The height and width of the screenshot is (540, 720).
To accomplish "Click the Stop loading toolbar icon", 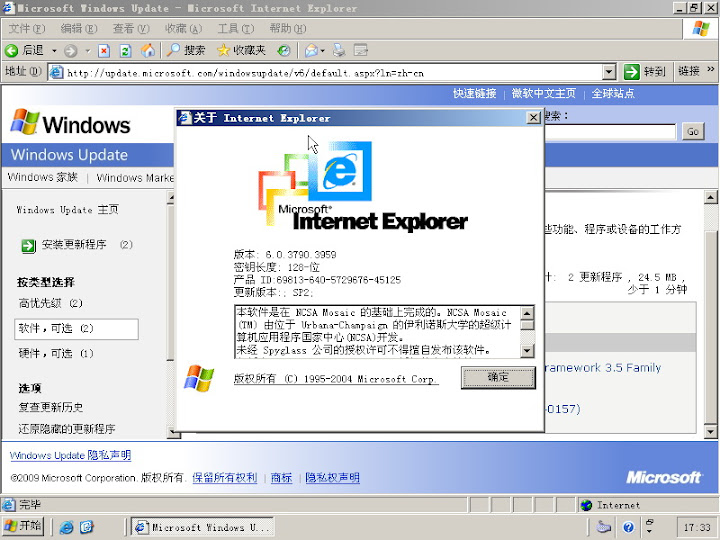I will point(104,51).
